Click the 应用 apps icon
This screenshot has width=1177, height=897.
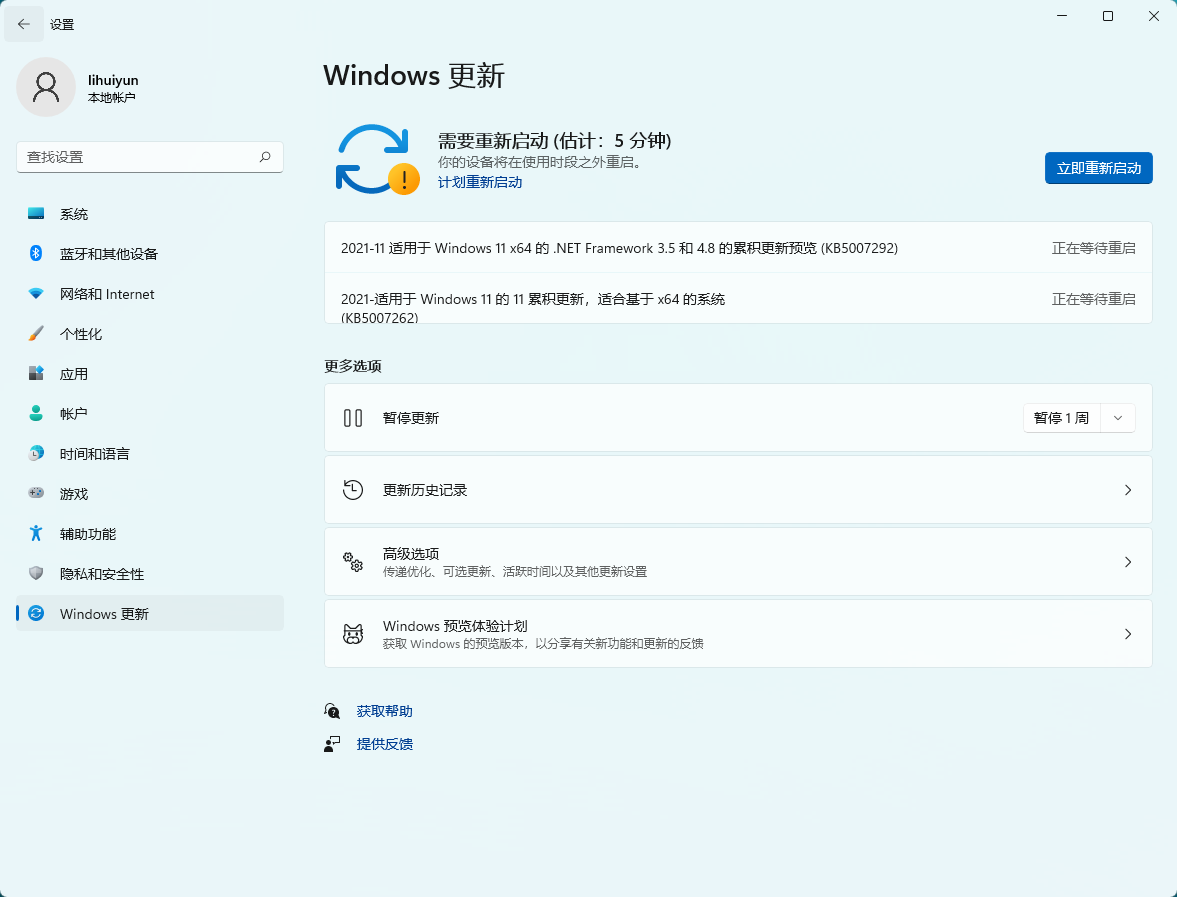tap(36, 373)
